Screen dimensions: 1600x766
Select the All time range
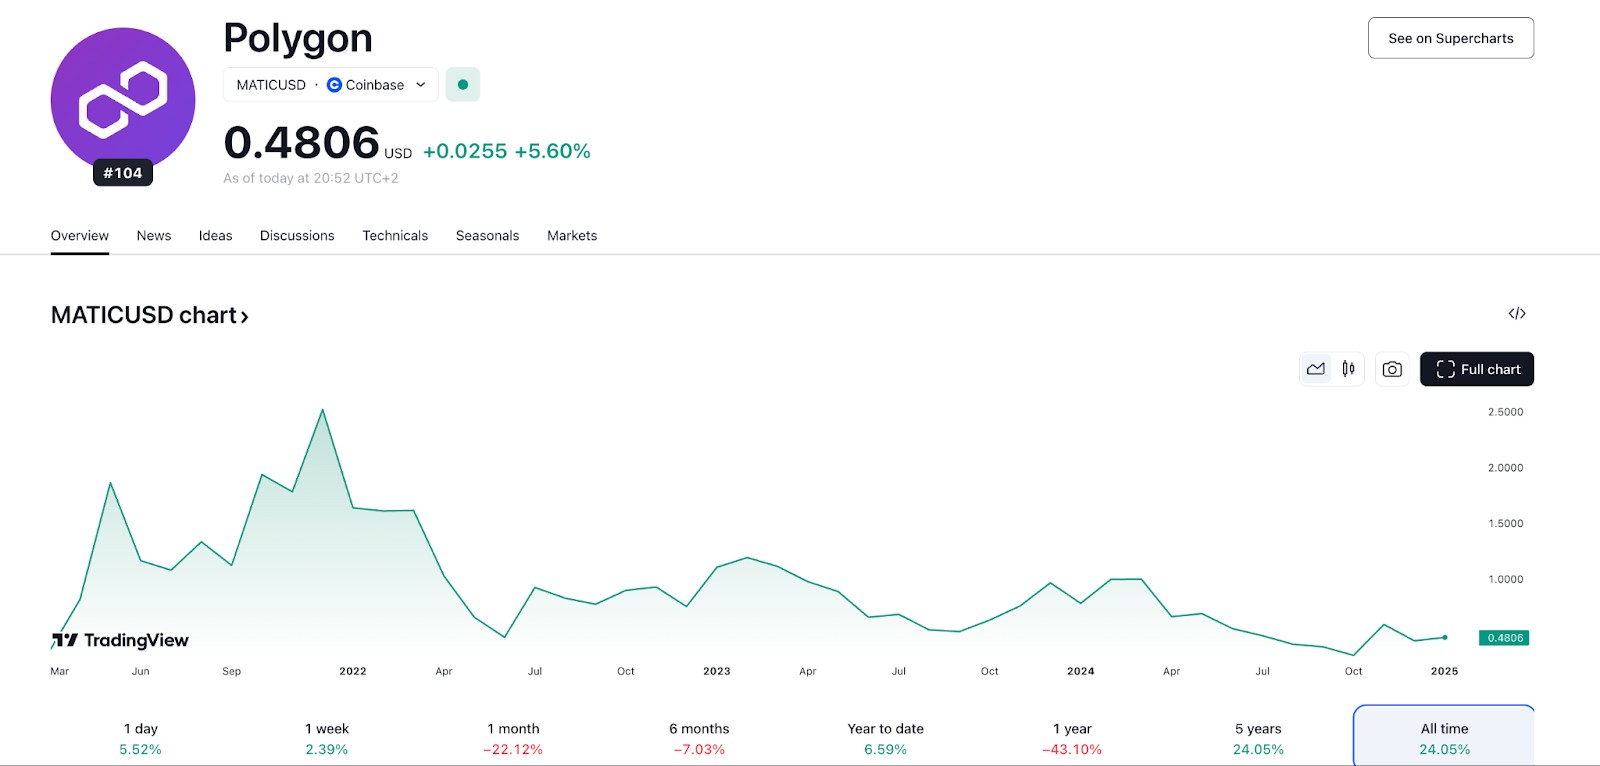pos(1444,737)
